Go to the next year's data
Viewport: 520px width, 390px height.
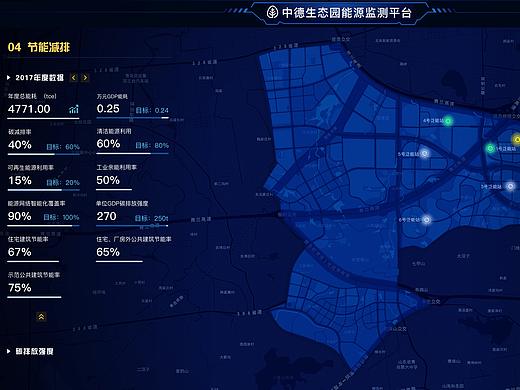(85, 78)
